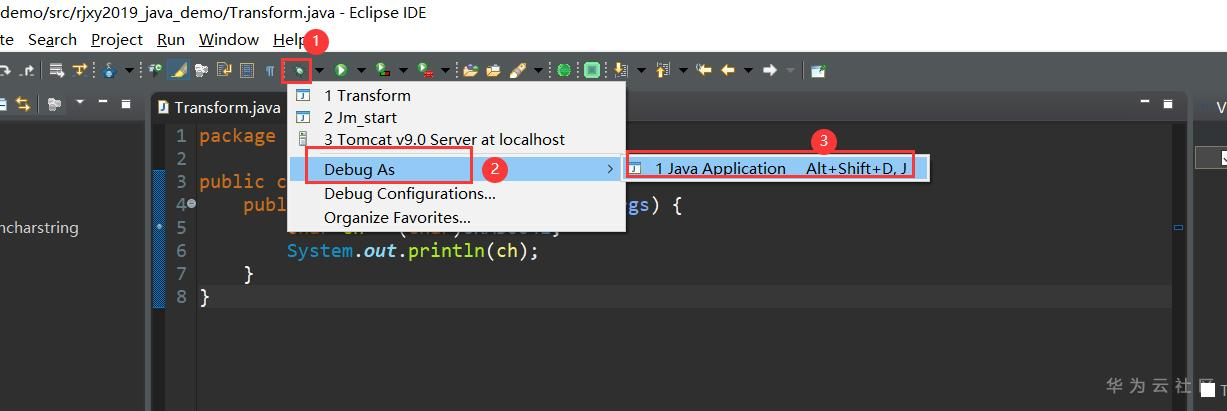Open the Help menu

point(290,40)
